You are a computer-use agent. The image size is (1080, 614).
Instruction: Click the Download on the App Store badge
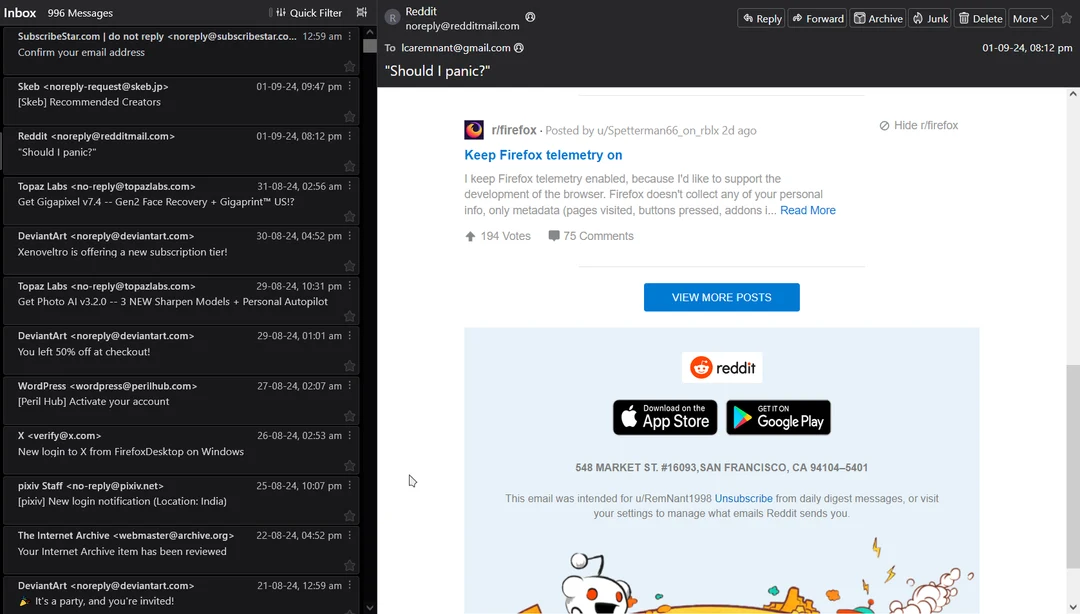click(664, 417)
